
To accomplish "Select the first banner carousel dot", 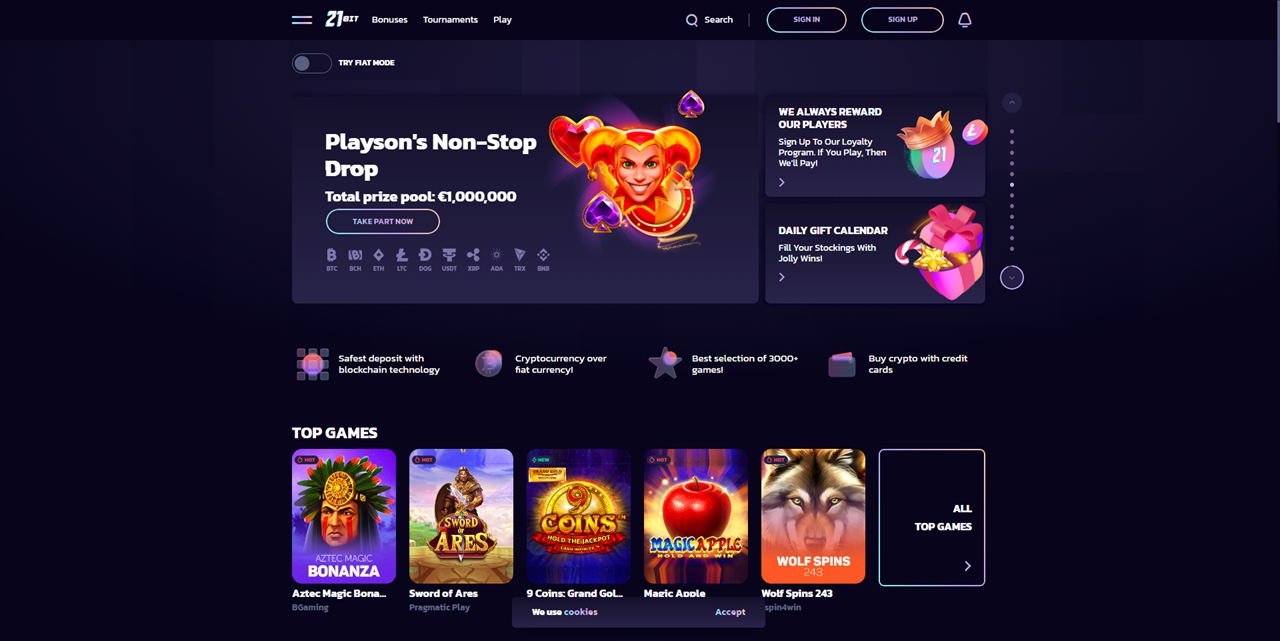I will tap(1012, 131).
